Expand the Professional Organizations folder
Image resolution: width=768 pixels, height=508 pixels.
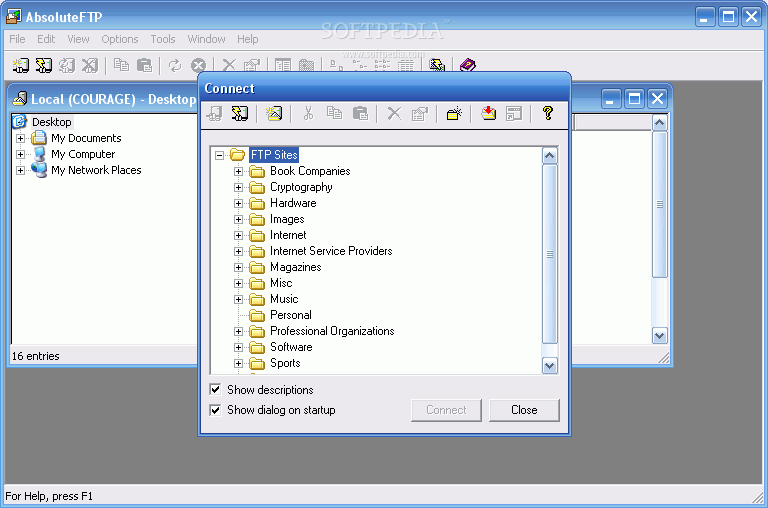[x=239, y=332]
